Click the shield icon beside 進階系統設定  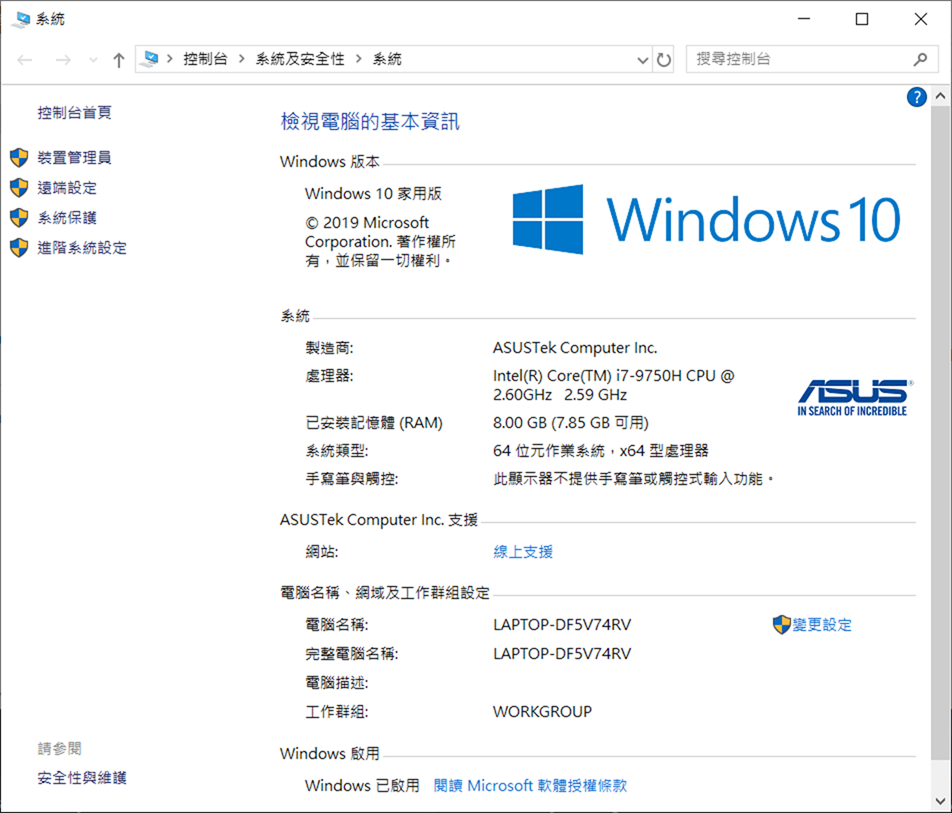coord(19,247)
